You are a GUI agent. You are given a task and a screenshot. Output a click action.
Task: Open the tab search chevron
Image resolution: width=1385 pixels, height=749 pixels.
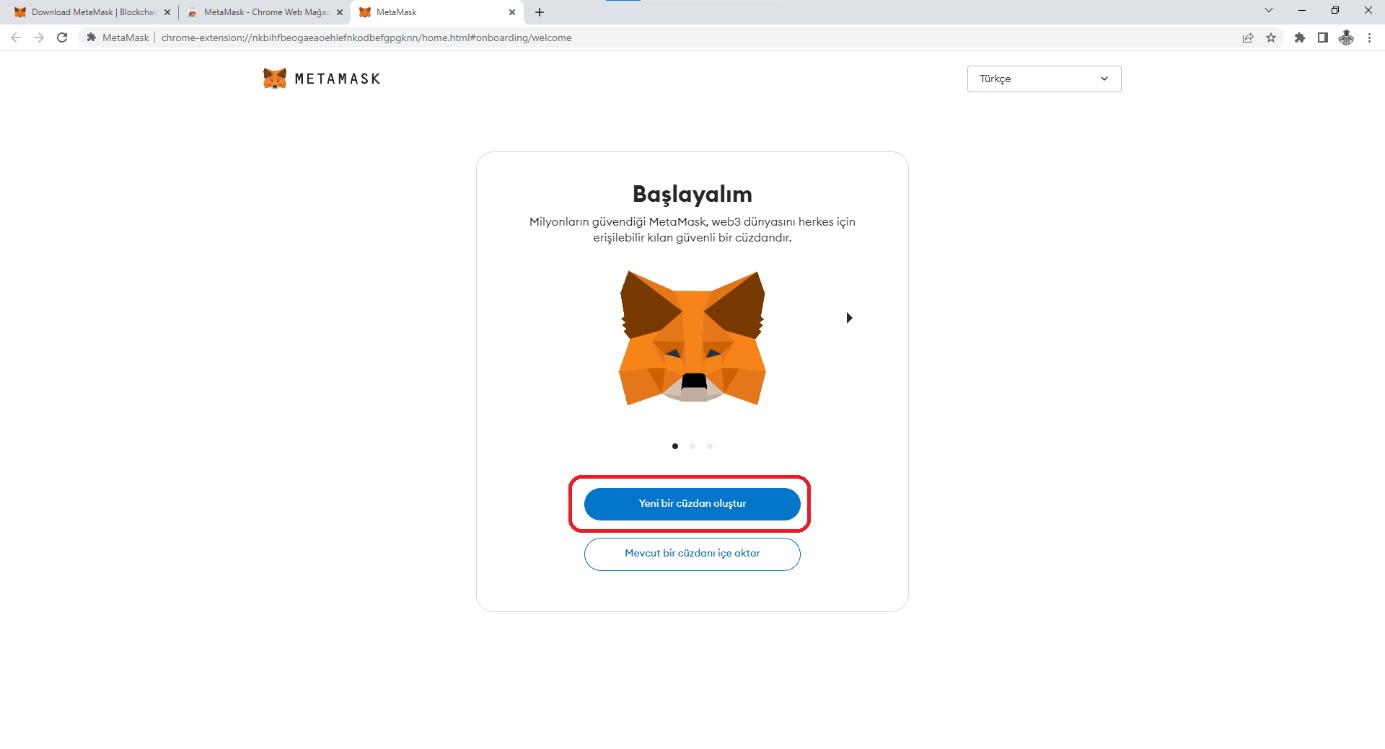1269,11
